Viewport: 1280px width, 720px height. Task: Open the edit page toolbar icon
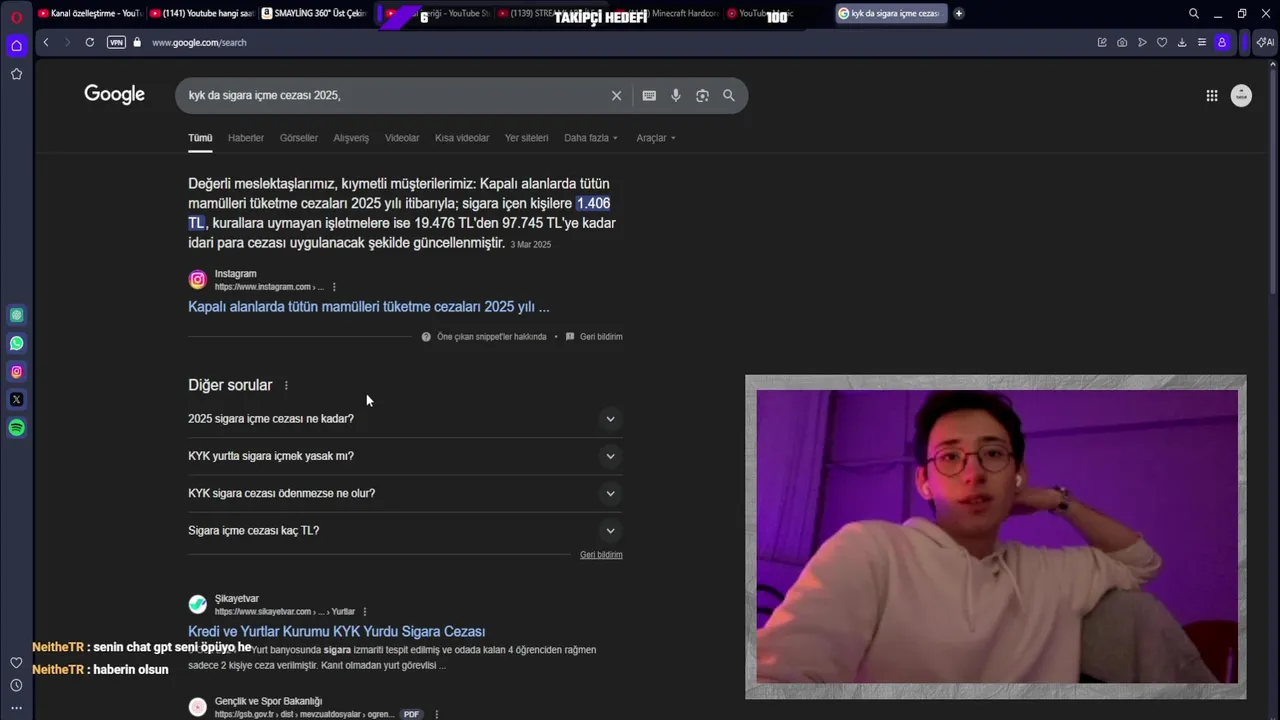pyautogui.click(x=1102, y=42)
